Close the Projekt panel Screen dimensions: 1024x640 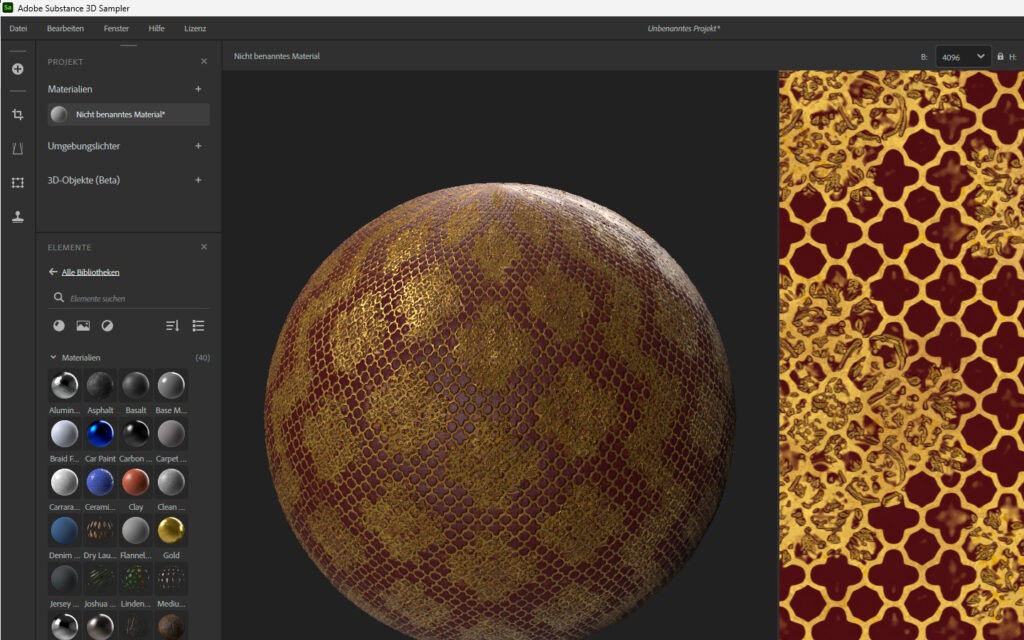tap(204, 61)
